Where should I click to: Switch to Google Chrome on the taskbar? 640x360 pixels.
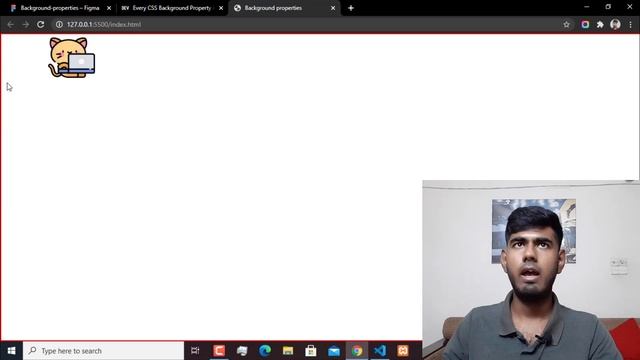pyautogui.click(x=357, y=351)
